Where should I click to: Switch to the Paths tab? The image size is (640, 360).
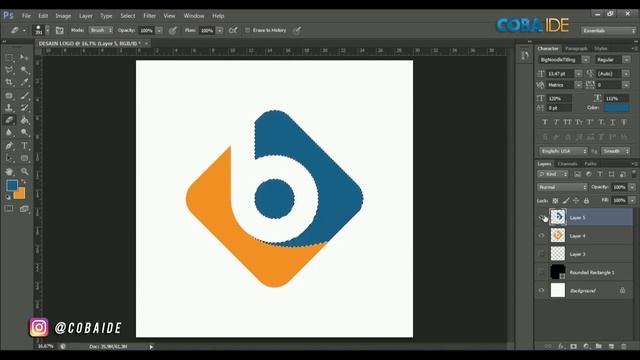point(590,164)
